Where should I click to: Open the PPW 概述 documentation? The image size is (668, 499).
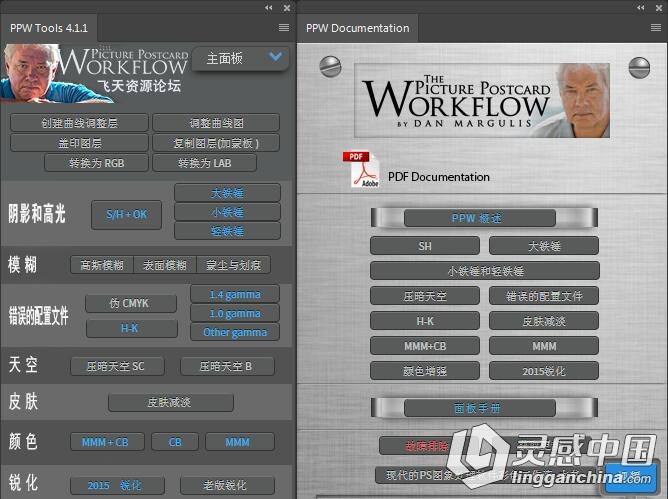[x=480, y=218]
